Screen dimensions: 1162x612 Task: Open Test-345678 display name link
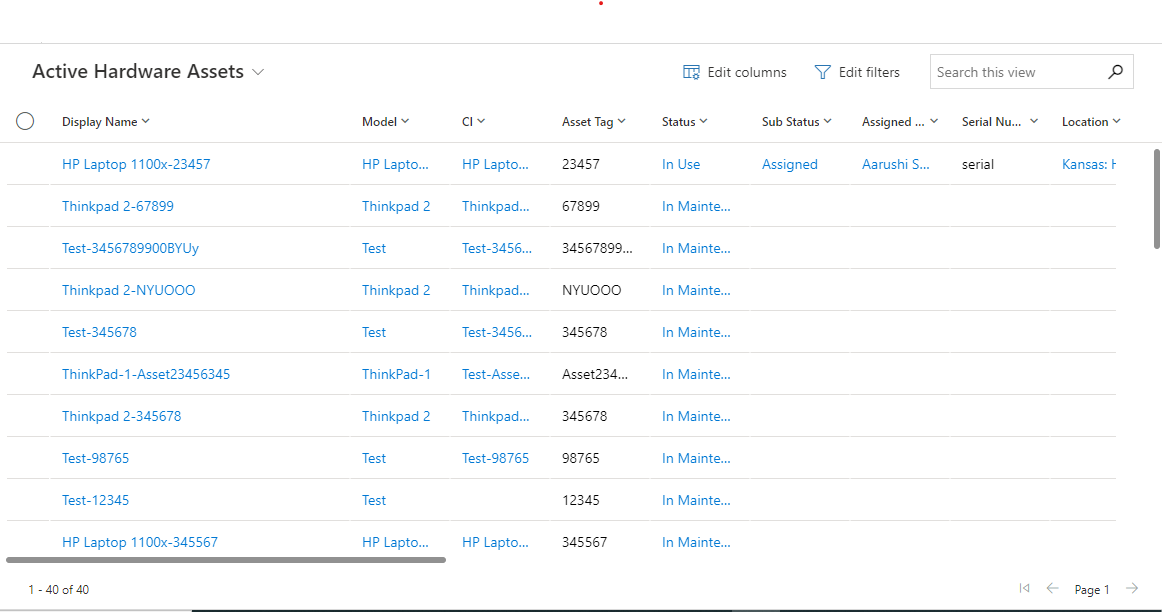(99, 333)
